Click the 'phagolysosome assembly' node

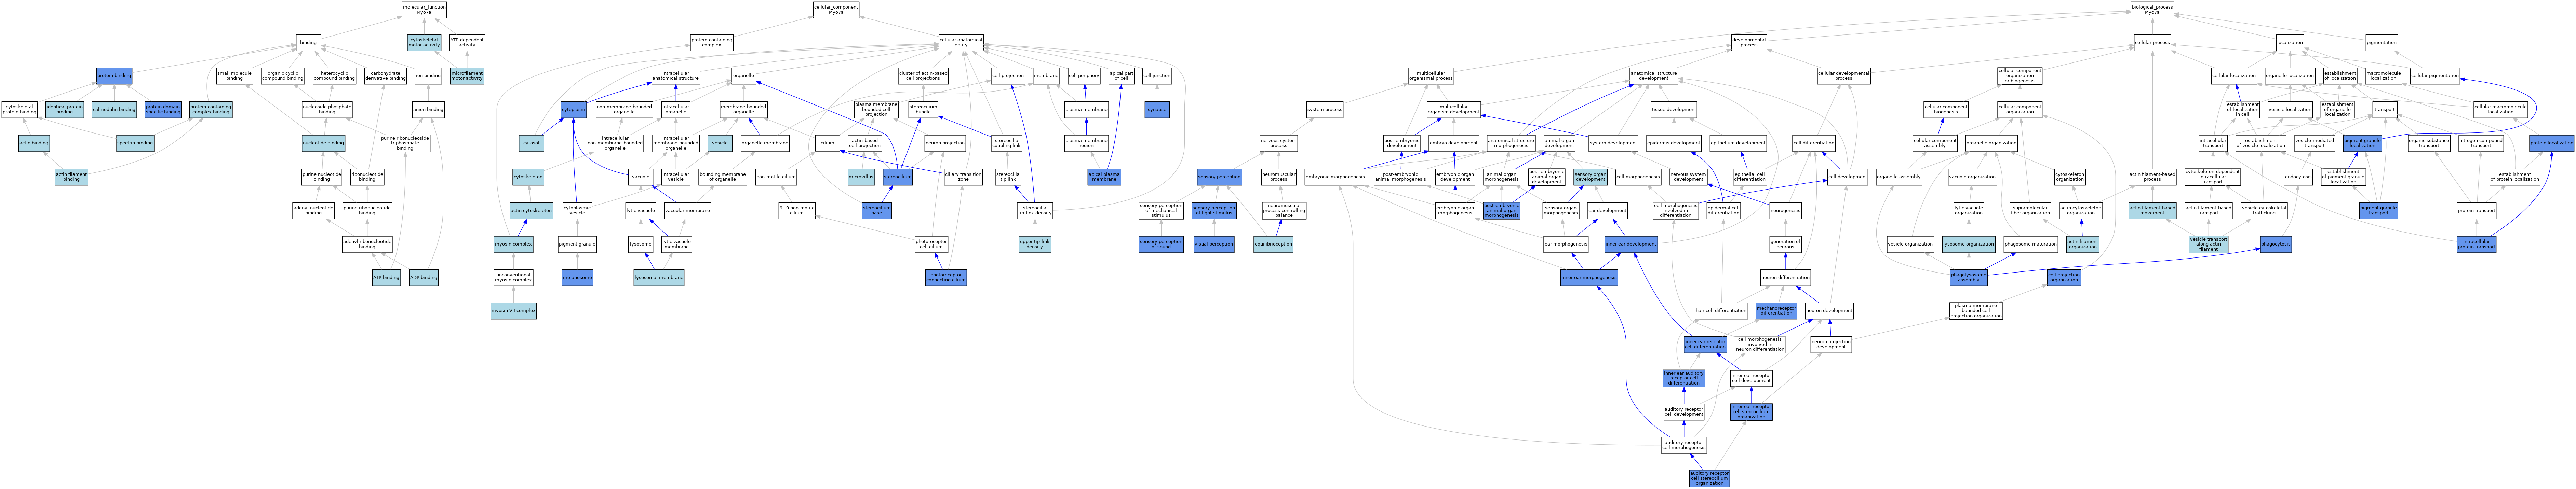(1969, 277)
